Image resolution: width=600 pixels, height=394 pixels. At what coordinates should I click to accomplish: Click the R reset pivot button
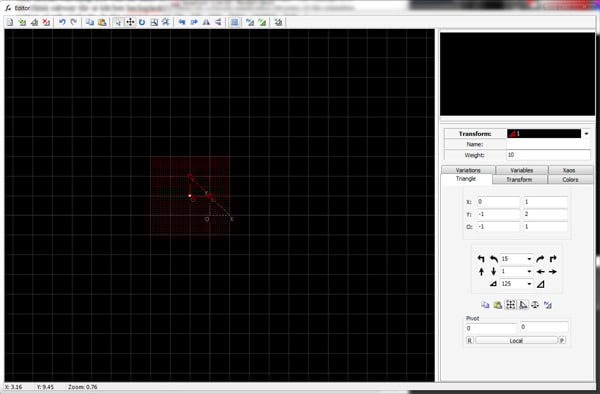pyautogui.click(x=470, y=340)
